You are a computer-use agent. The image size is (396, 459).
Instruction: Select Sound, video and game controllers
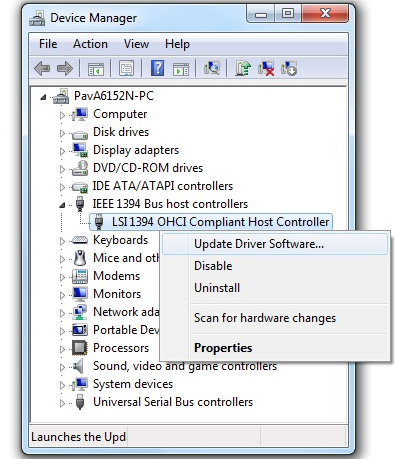coord(185,366)
